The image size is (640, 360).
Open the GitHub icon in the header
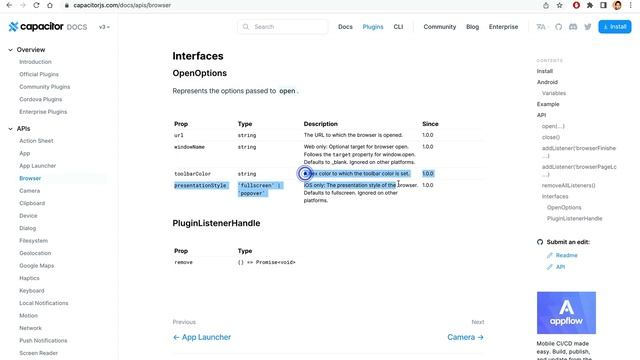point(558,27)
